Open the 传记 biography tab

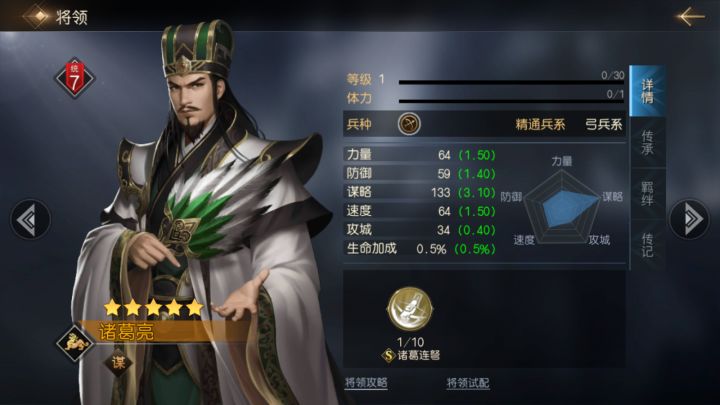pos(647,245)
